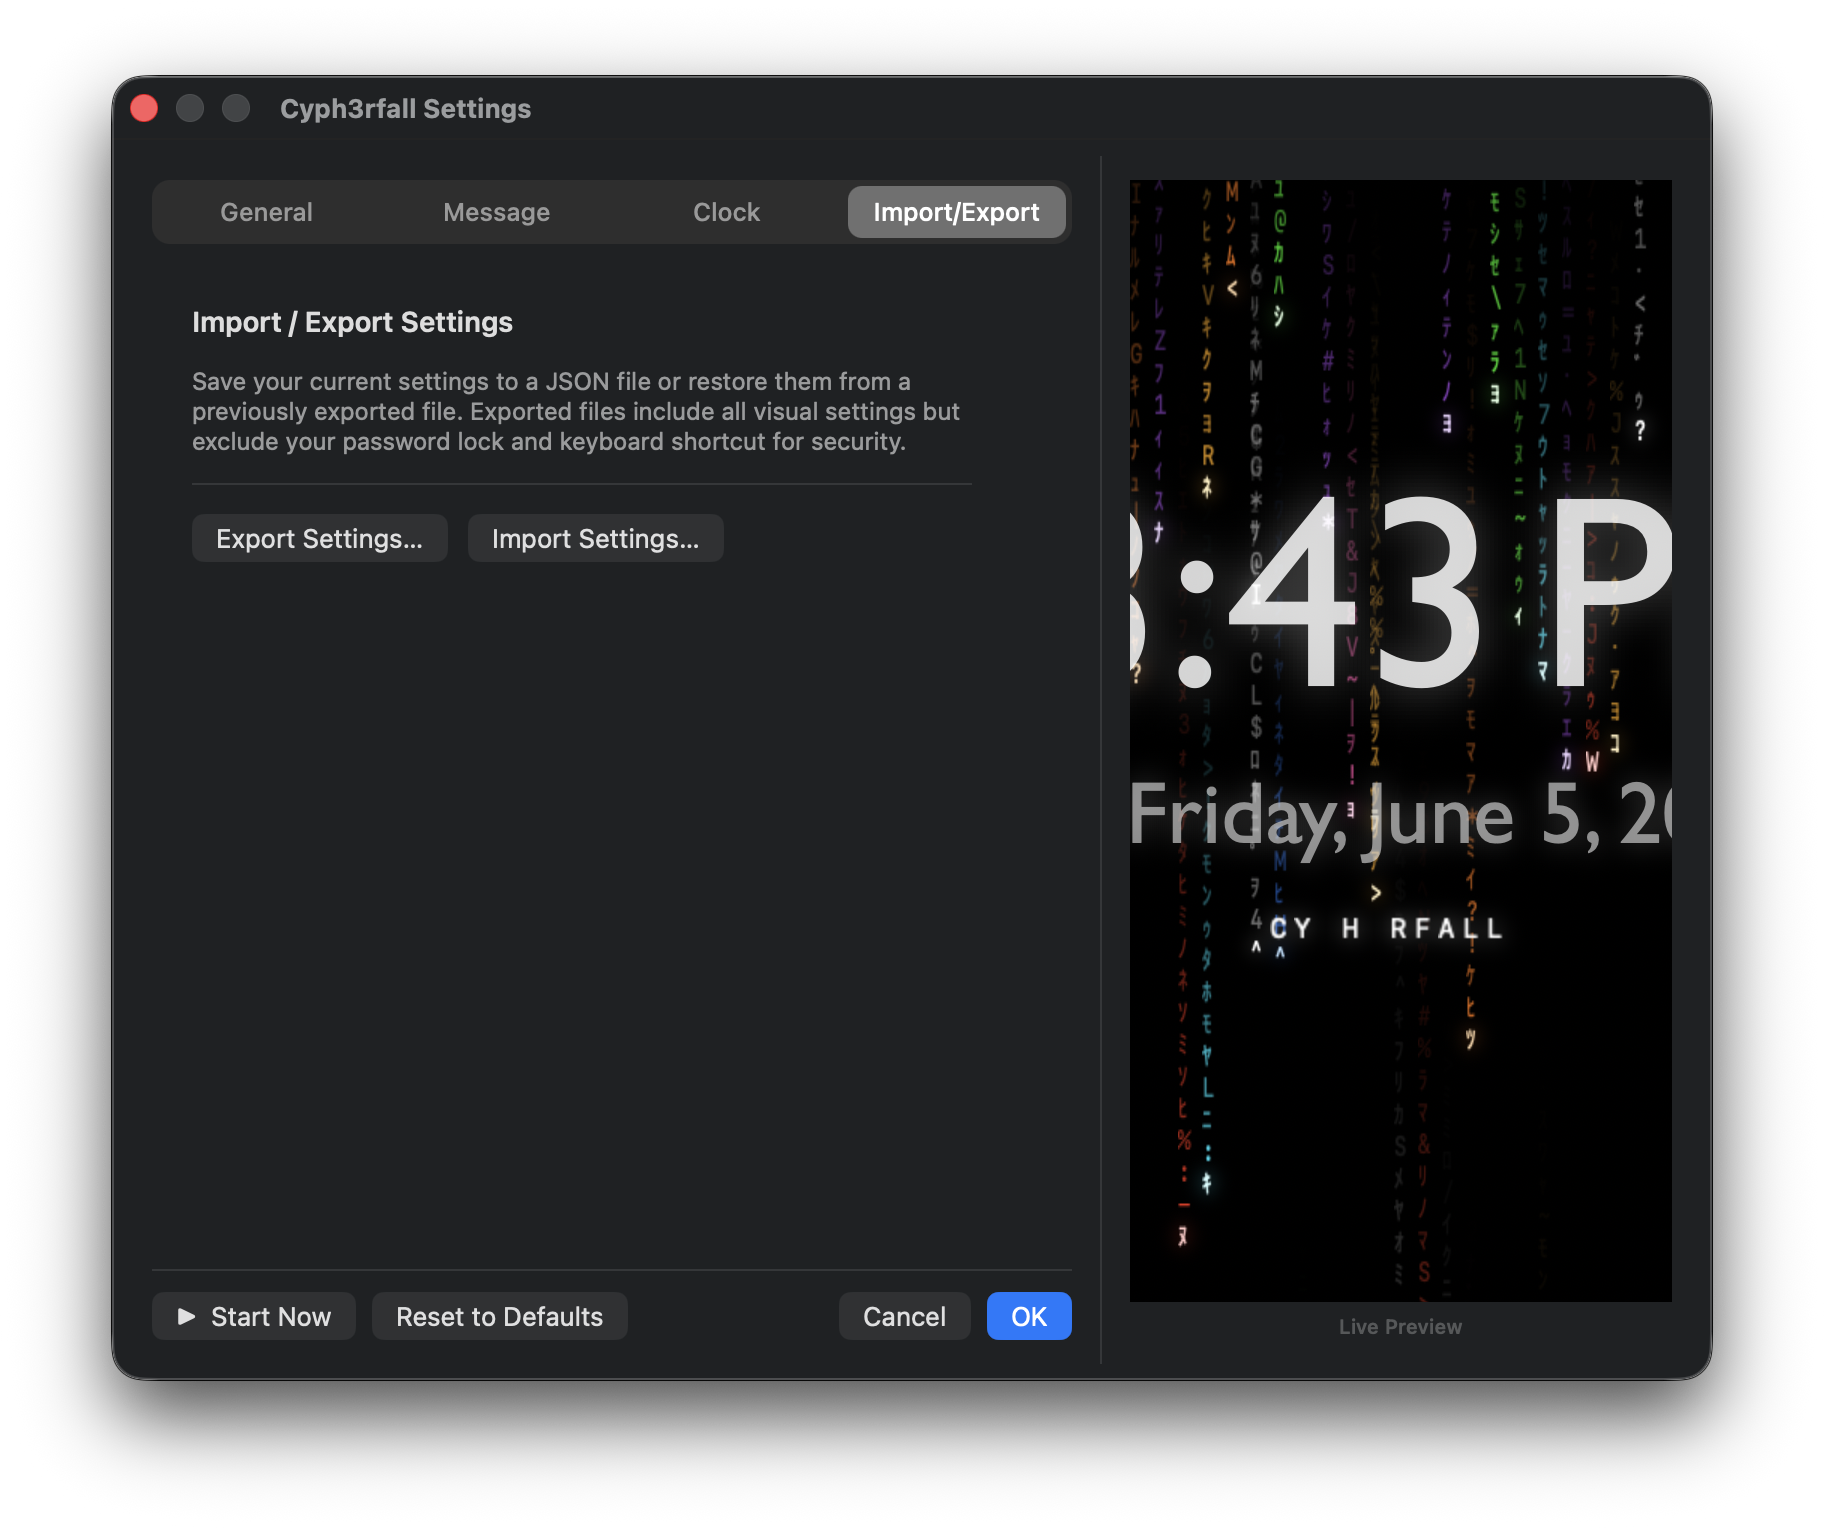1824x1528 pixels.
Task: Click the Import/Export tab
Action: coord(956,212)
